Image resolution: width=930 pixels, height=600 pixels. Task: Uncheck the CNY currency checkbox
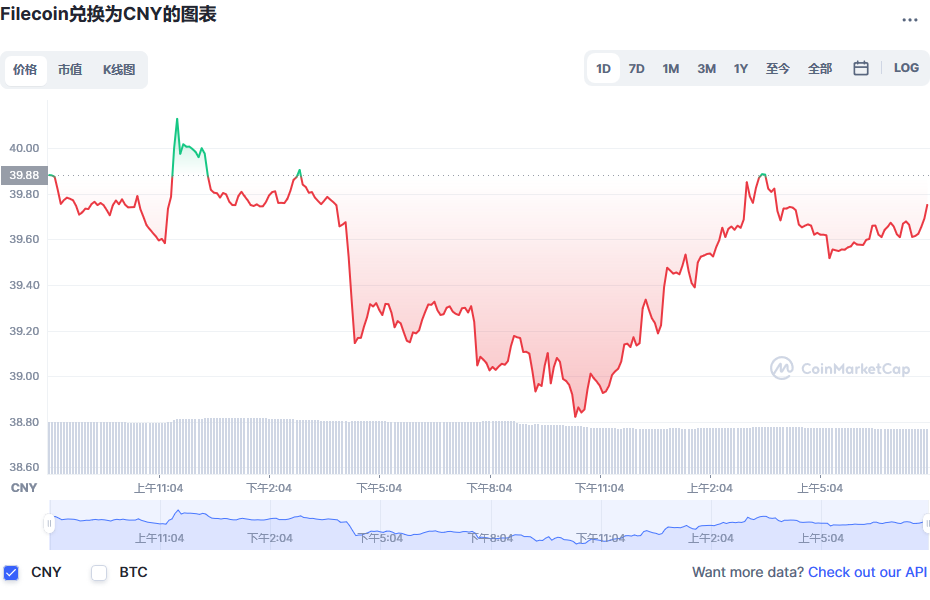(11, 573)
